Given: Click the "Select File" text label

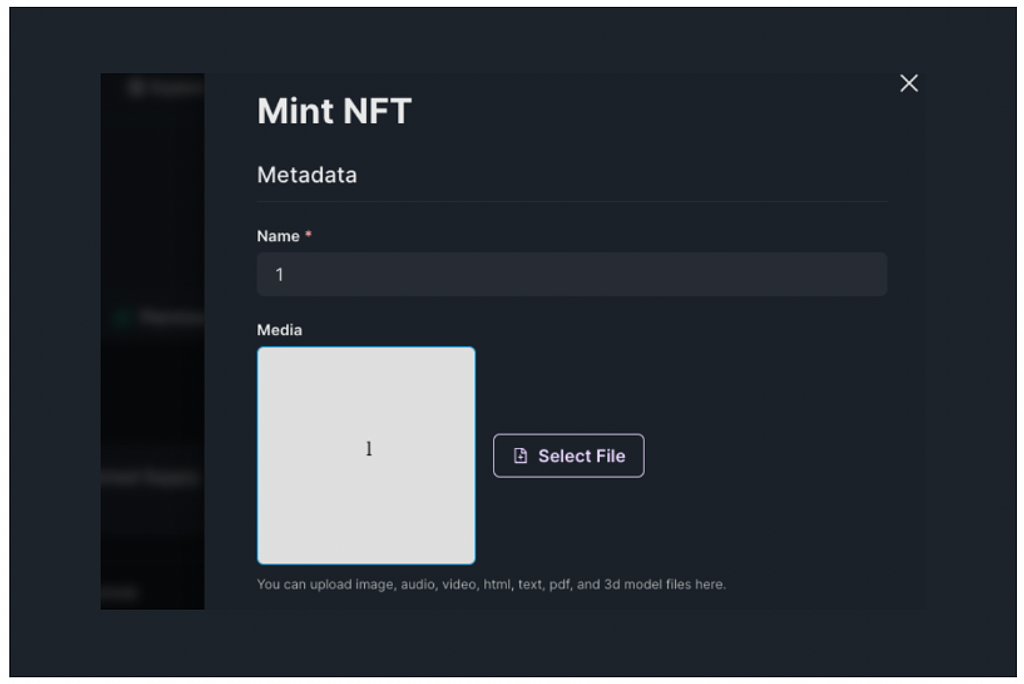Looking at the screenshot, I should tap(581, 456).
